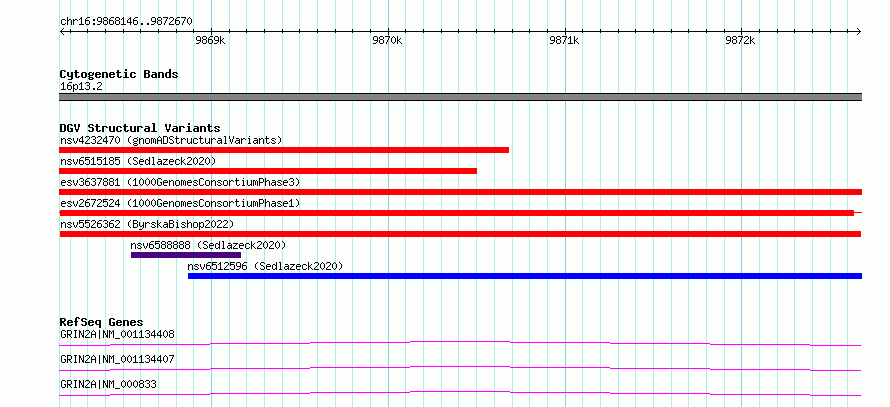The width and height of the screenshot is (890, 407).
Task: Click the DGV Structural Variants track title
Action: (x=140, y=128)
